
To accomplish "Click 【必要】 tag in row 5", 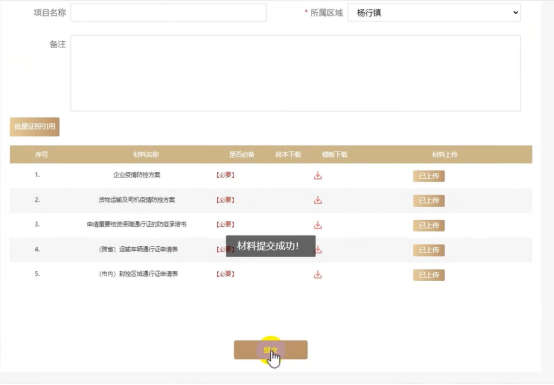I will tap(225, 274).
